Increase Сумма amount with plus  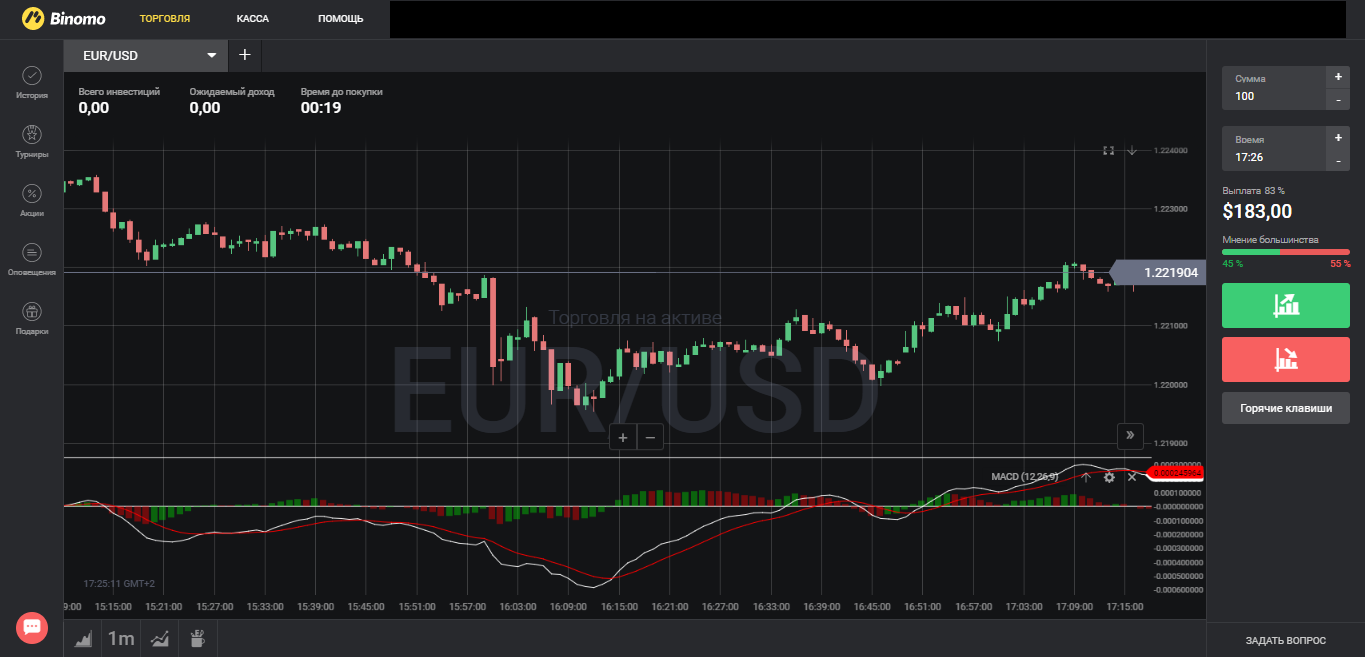pos(1338,77)
